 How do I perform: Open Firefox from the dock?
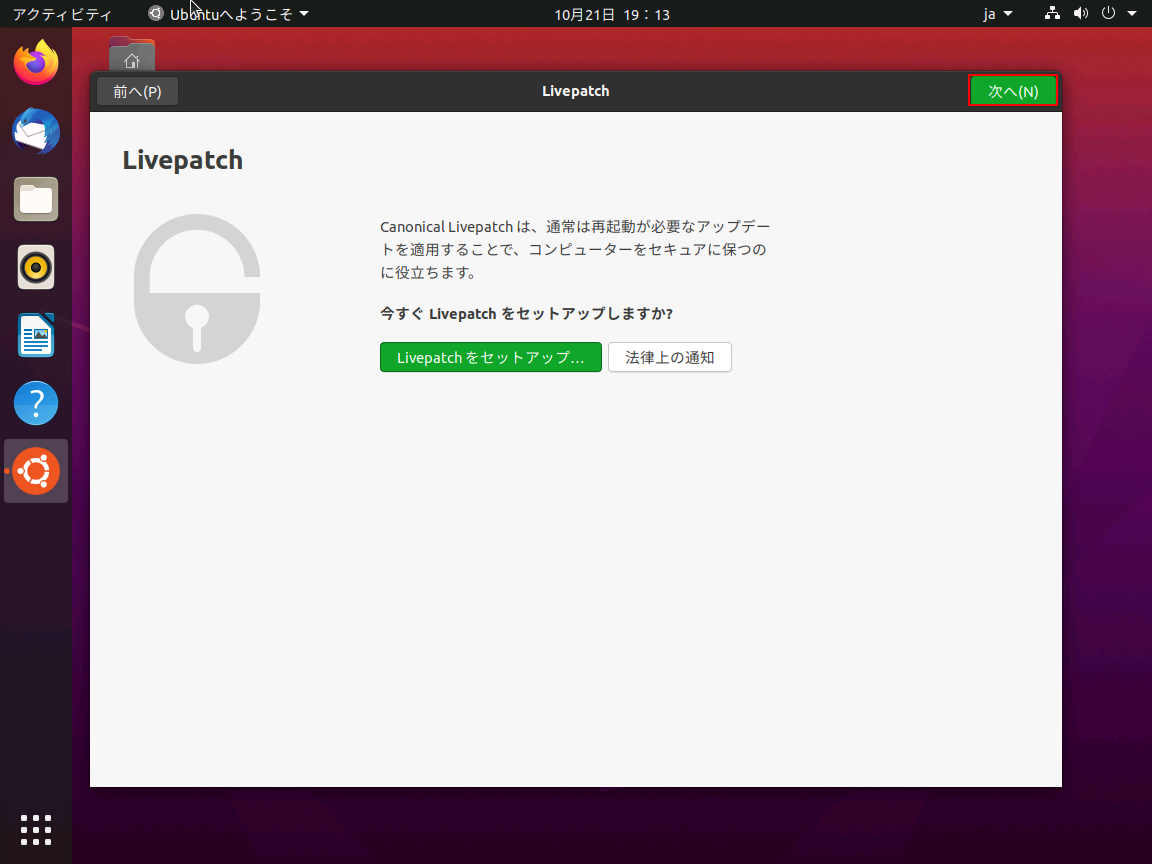click(x=36, y=62)
